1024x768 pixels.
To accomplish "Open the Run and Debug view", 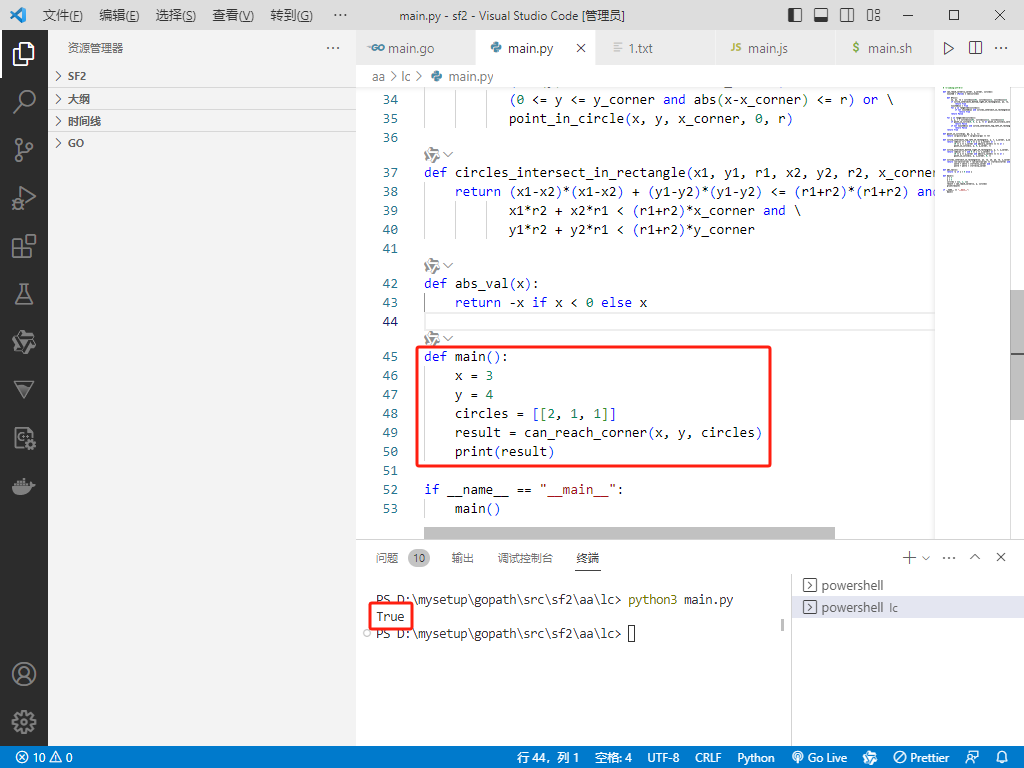I will [x=24, y=198].
